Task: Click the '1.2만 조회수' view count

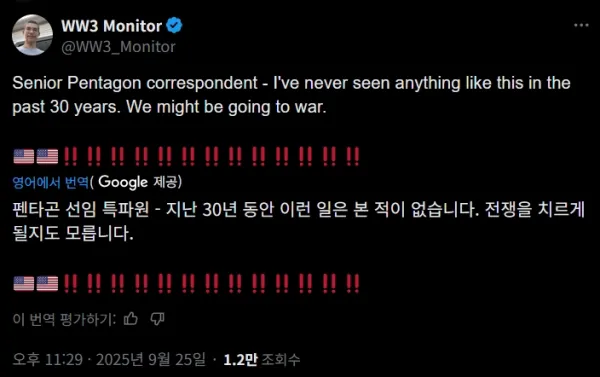Action: click(x=262, y=359)
